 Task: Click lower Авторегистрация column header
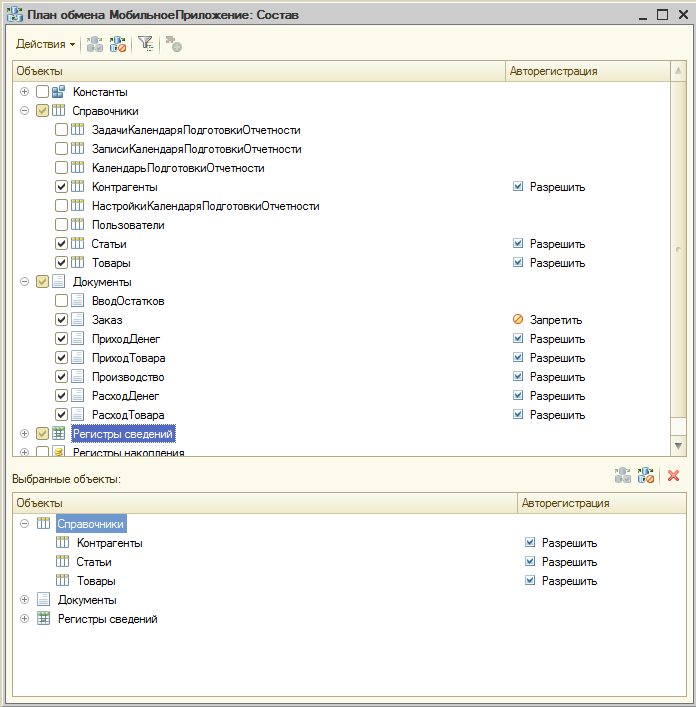(x=602, y=503)
